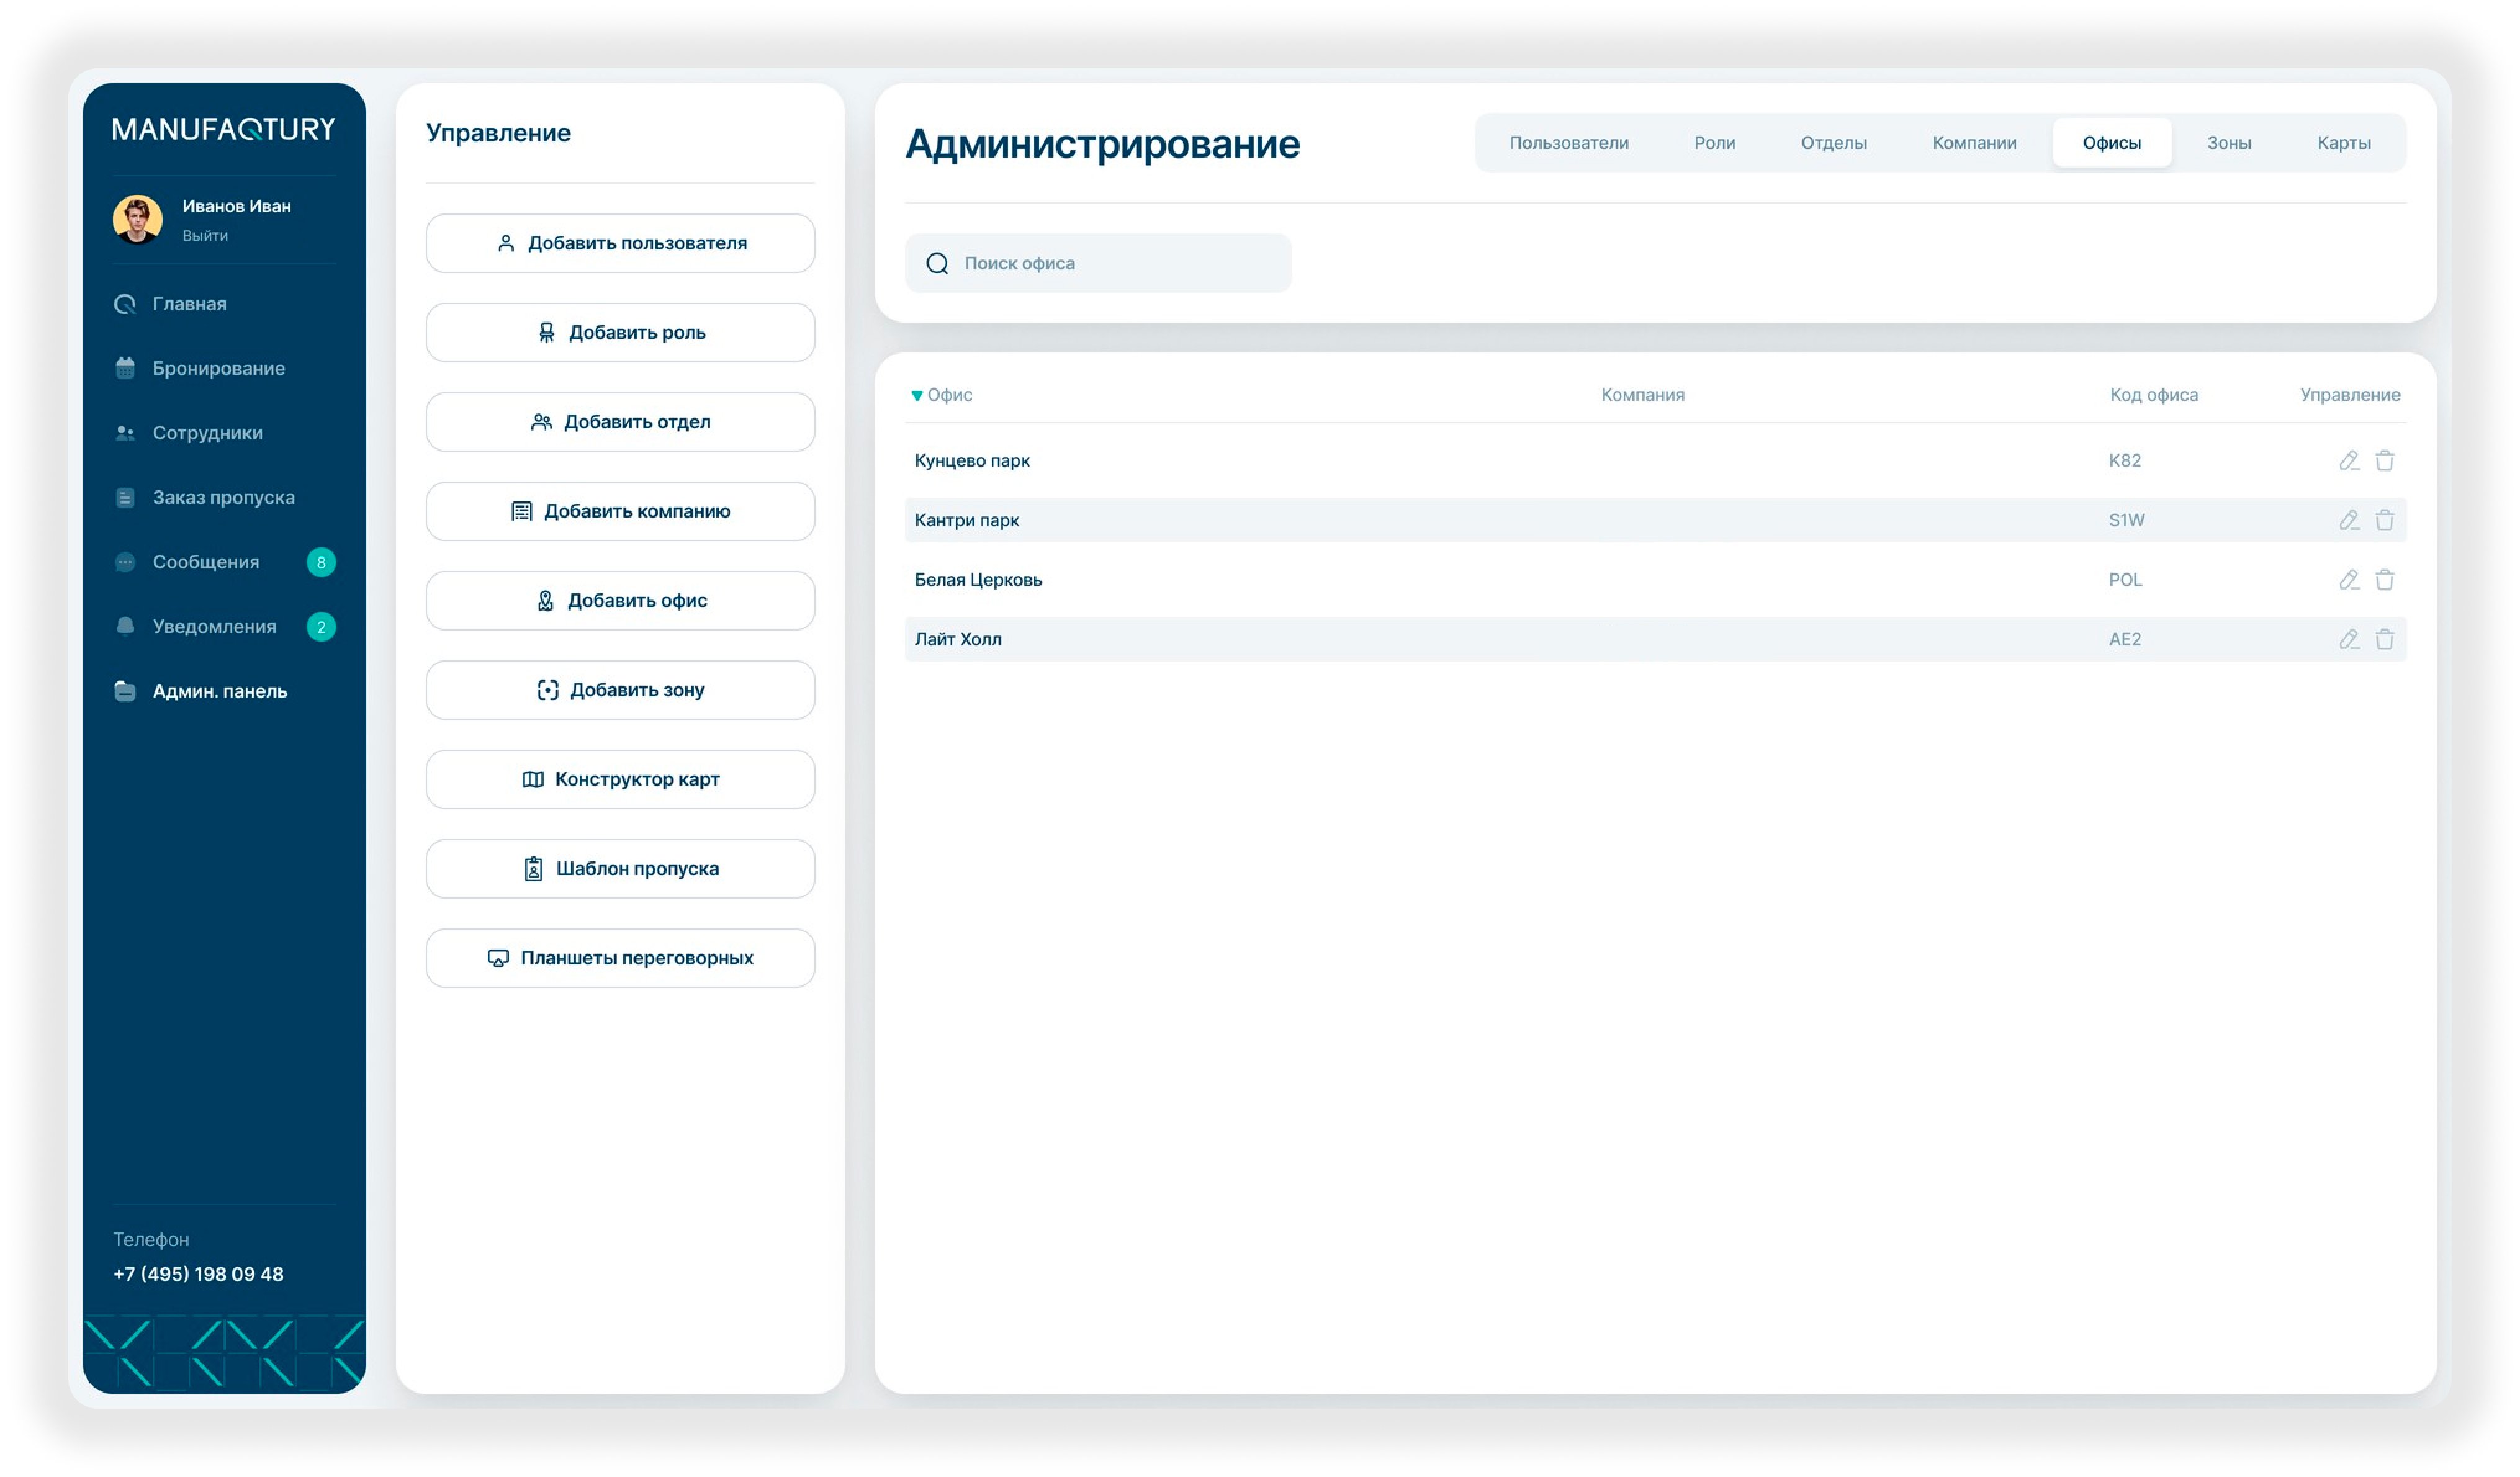Click the Выйти logout link
This screenshot has width=2520, height=1477.
coord(205,236)
